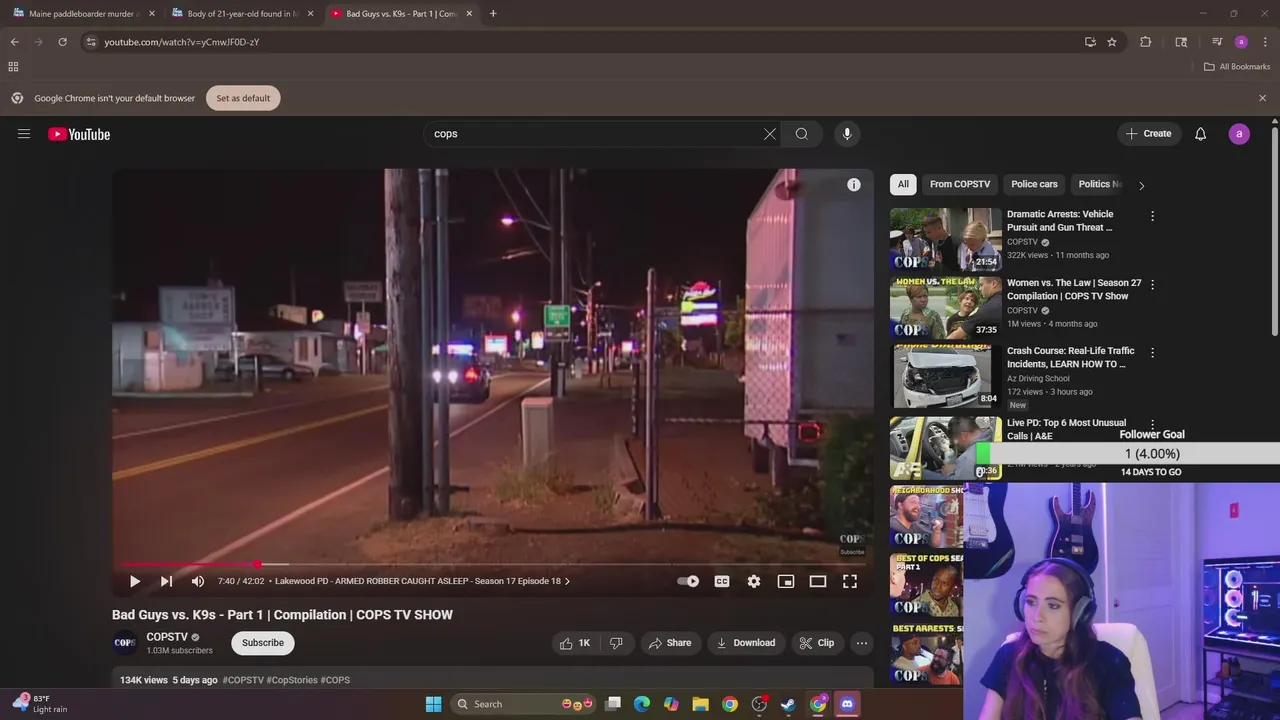1280x720 pixels.
Task: Run the search with magnifier button
Action: click(x=802, y=134)
